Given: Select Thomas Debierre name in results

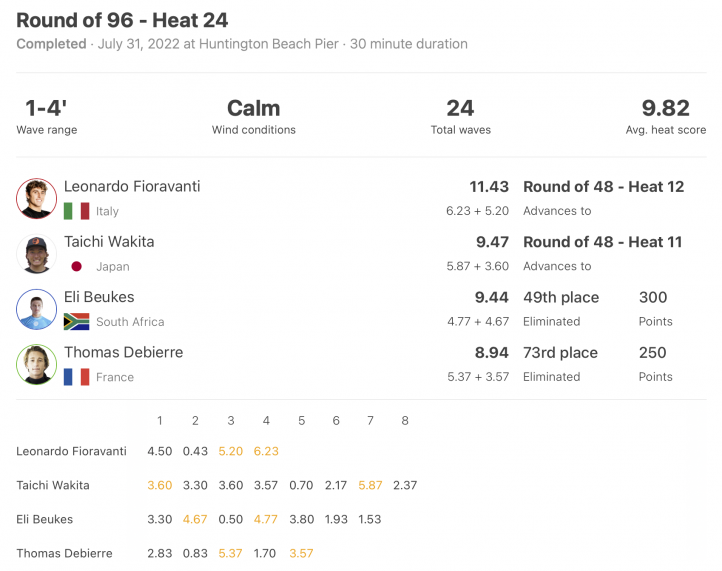Looking at the screenshot, I should pos(123,352).
